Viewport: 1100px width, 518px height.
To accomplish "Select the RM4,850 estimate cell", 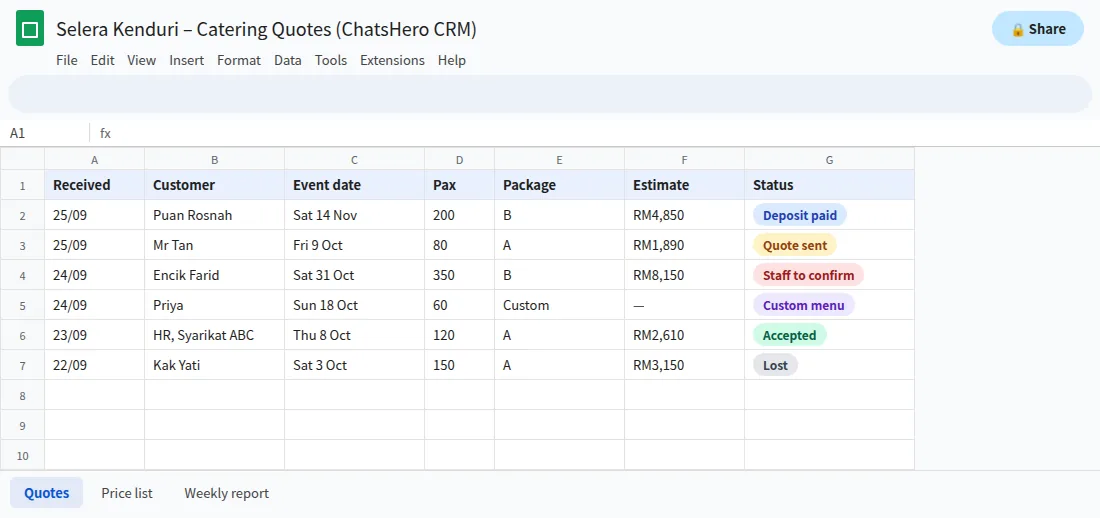I will 684,215.
